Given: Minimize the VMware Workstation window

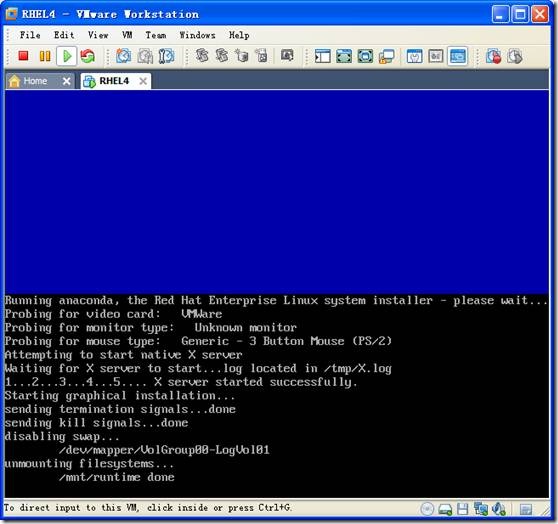Looking at the screenshot, I should point(500,15).
